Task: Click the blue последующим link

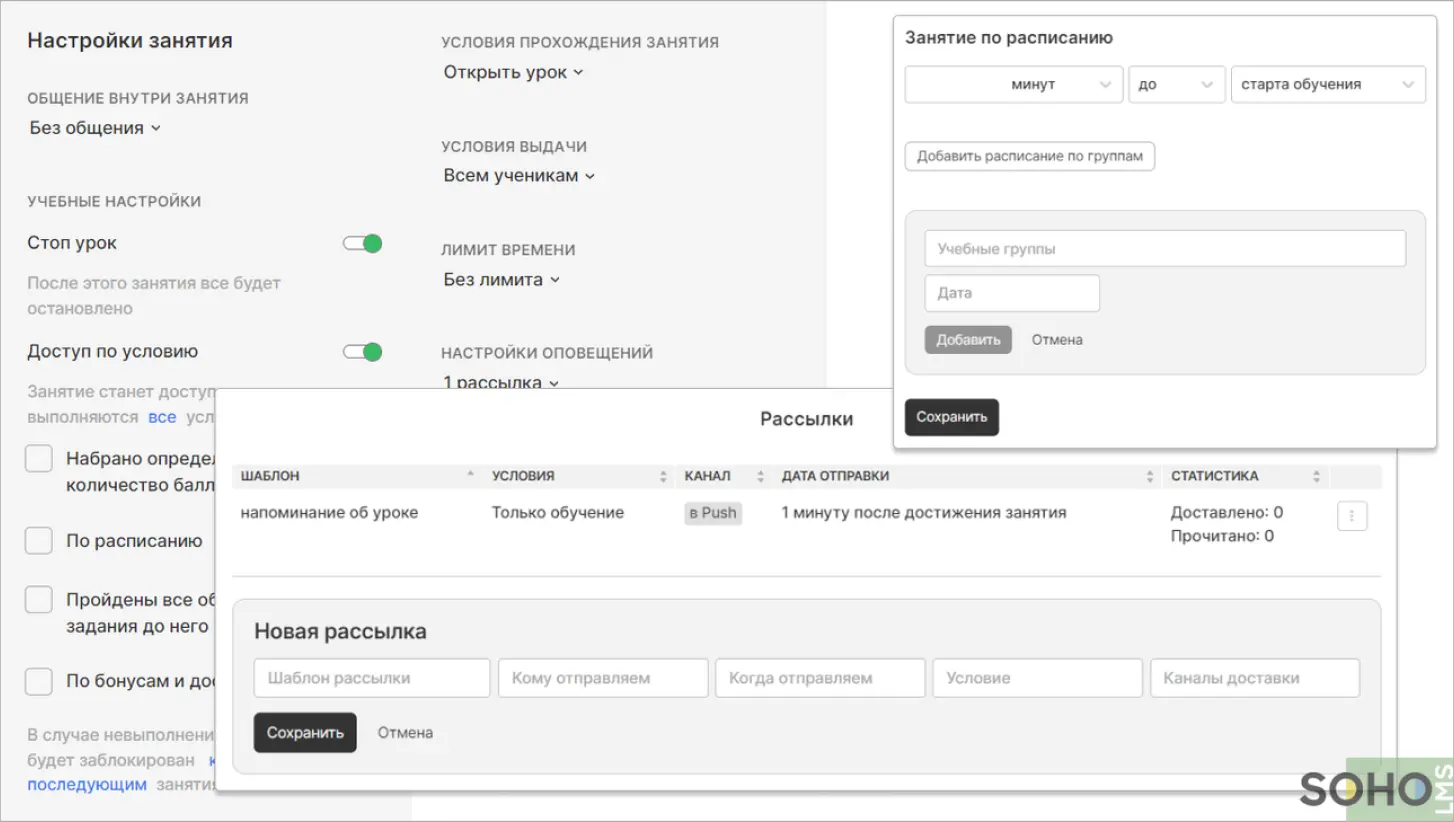Action: click(x=87, y=784)
